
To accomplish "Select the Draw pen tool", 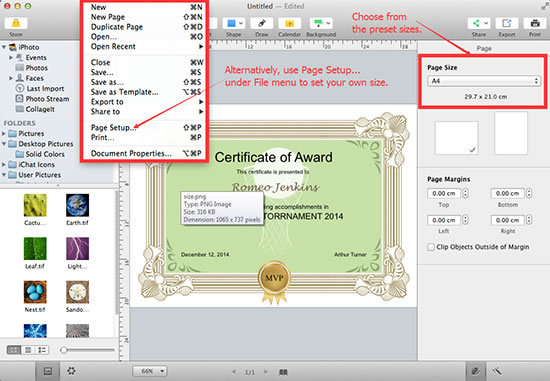I will coord(262,24).
